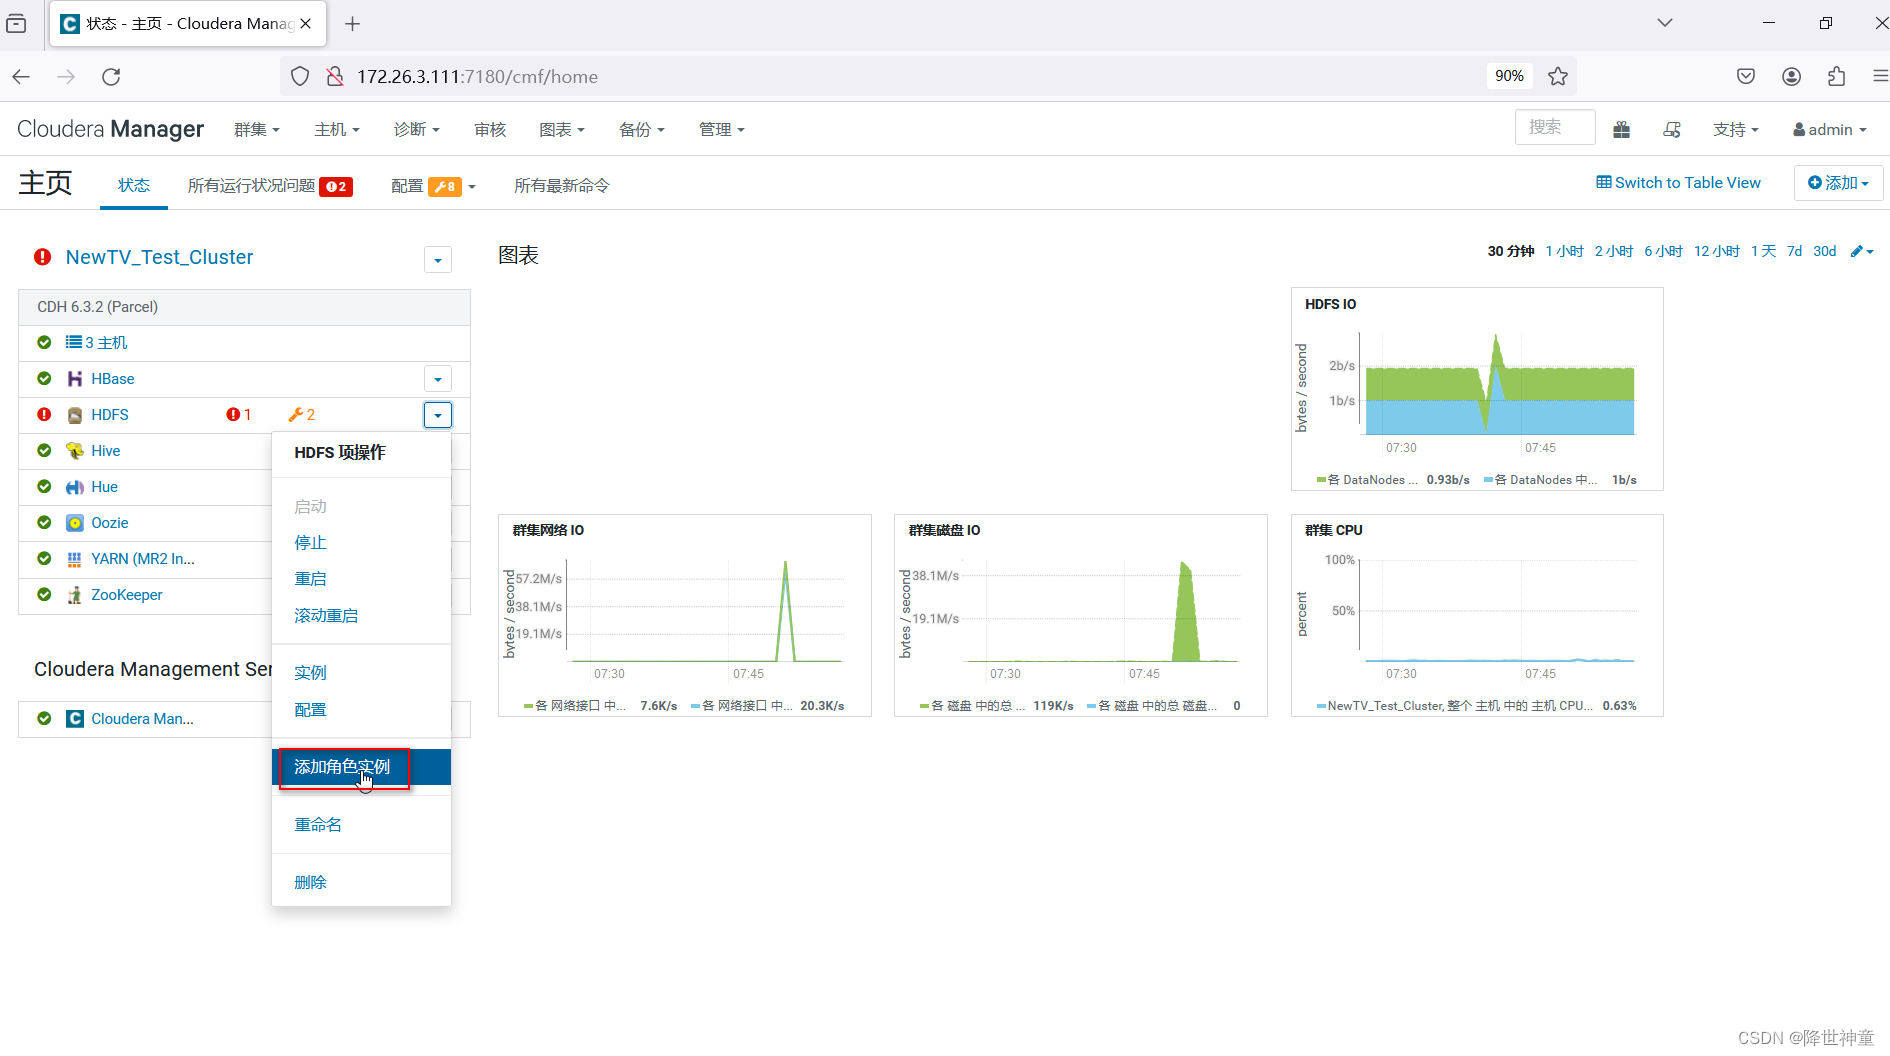This screenshot has height=1056, width=1890.
Task: Open the 群集 menu in the navbar
Action: [x=257, y=130]
